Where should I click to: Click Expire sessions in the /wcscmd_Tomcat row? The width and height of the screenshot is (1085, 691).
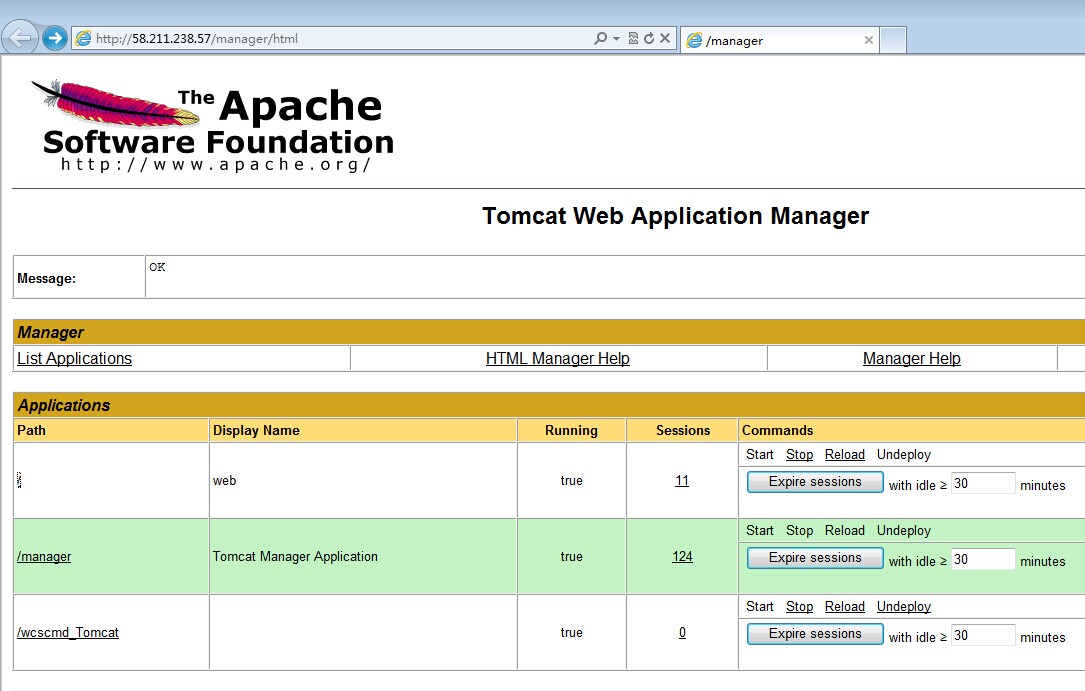pos(815,634)
